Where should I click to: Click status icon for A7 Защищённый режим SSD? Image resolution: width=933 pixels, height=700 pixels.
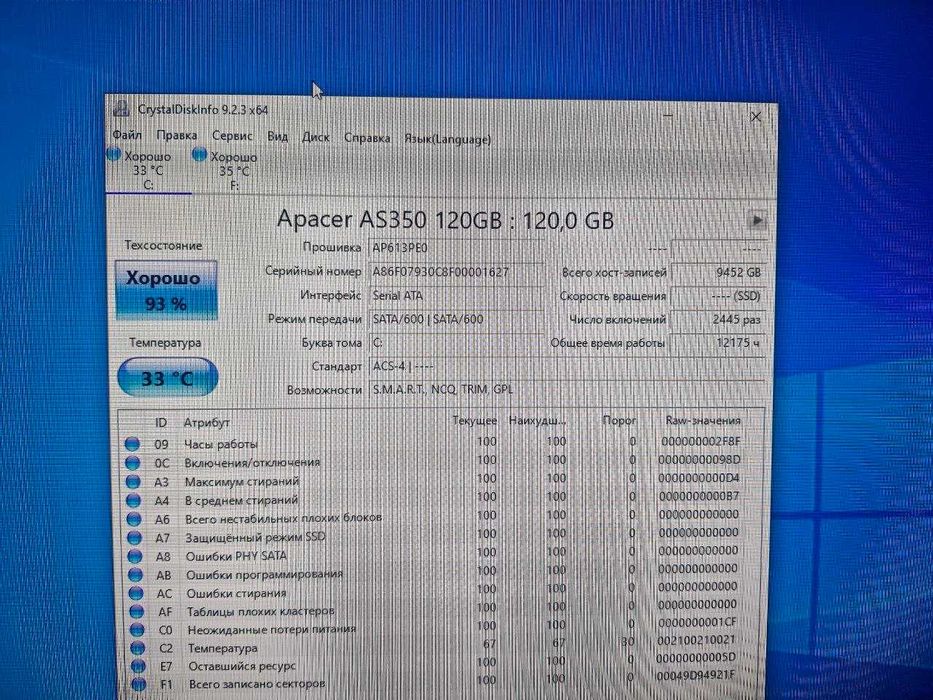[135, 538]
